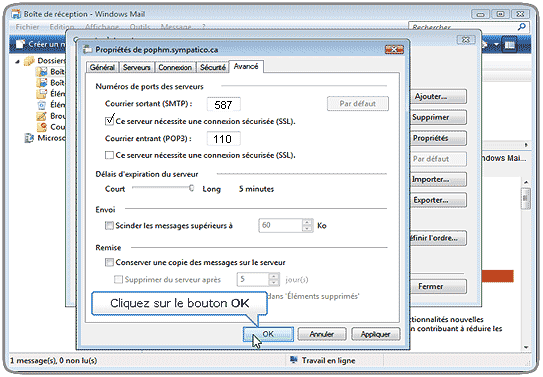This screenshot has width=543, height=377.
Task: Check Conserver une copie des messages option
Action: pyautogui.click(x=109, y=262)
